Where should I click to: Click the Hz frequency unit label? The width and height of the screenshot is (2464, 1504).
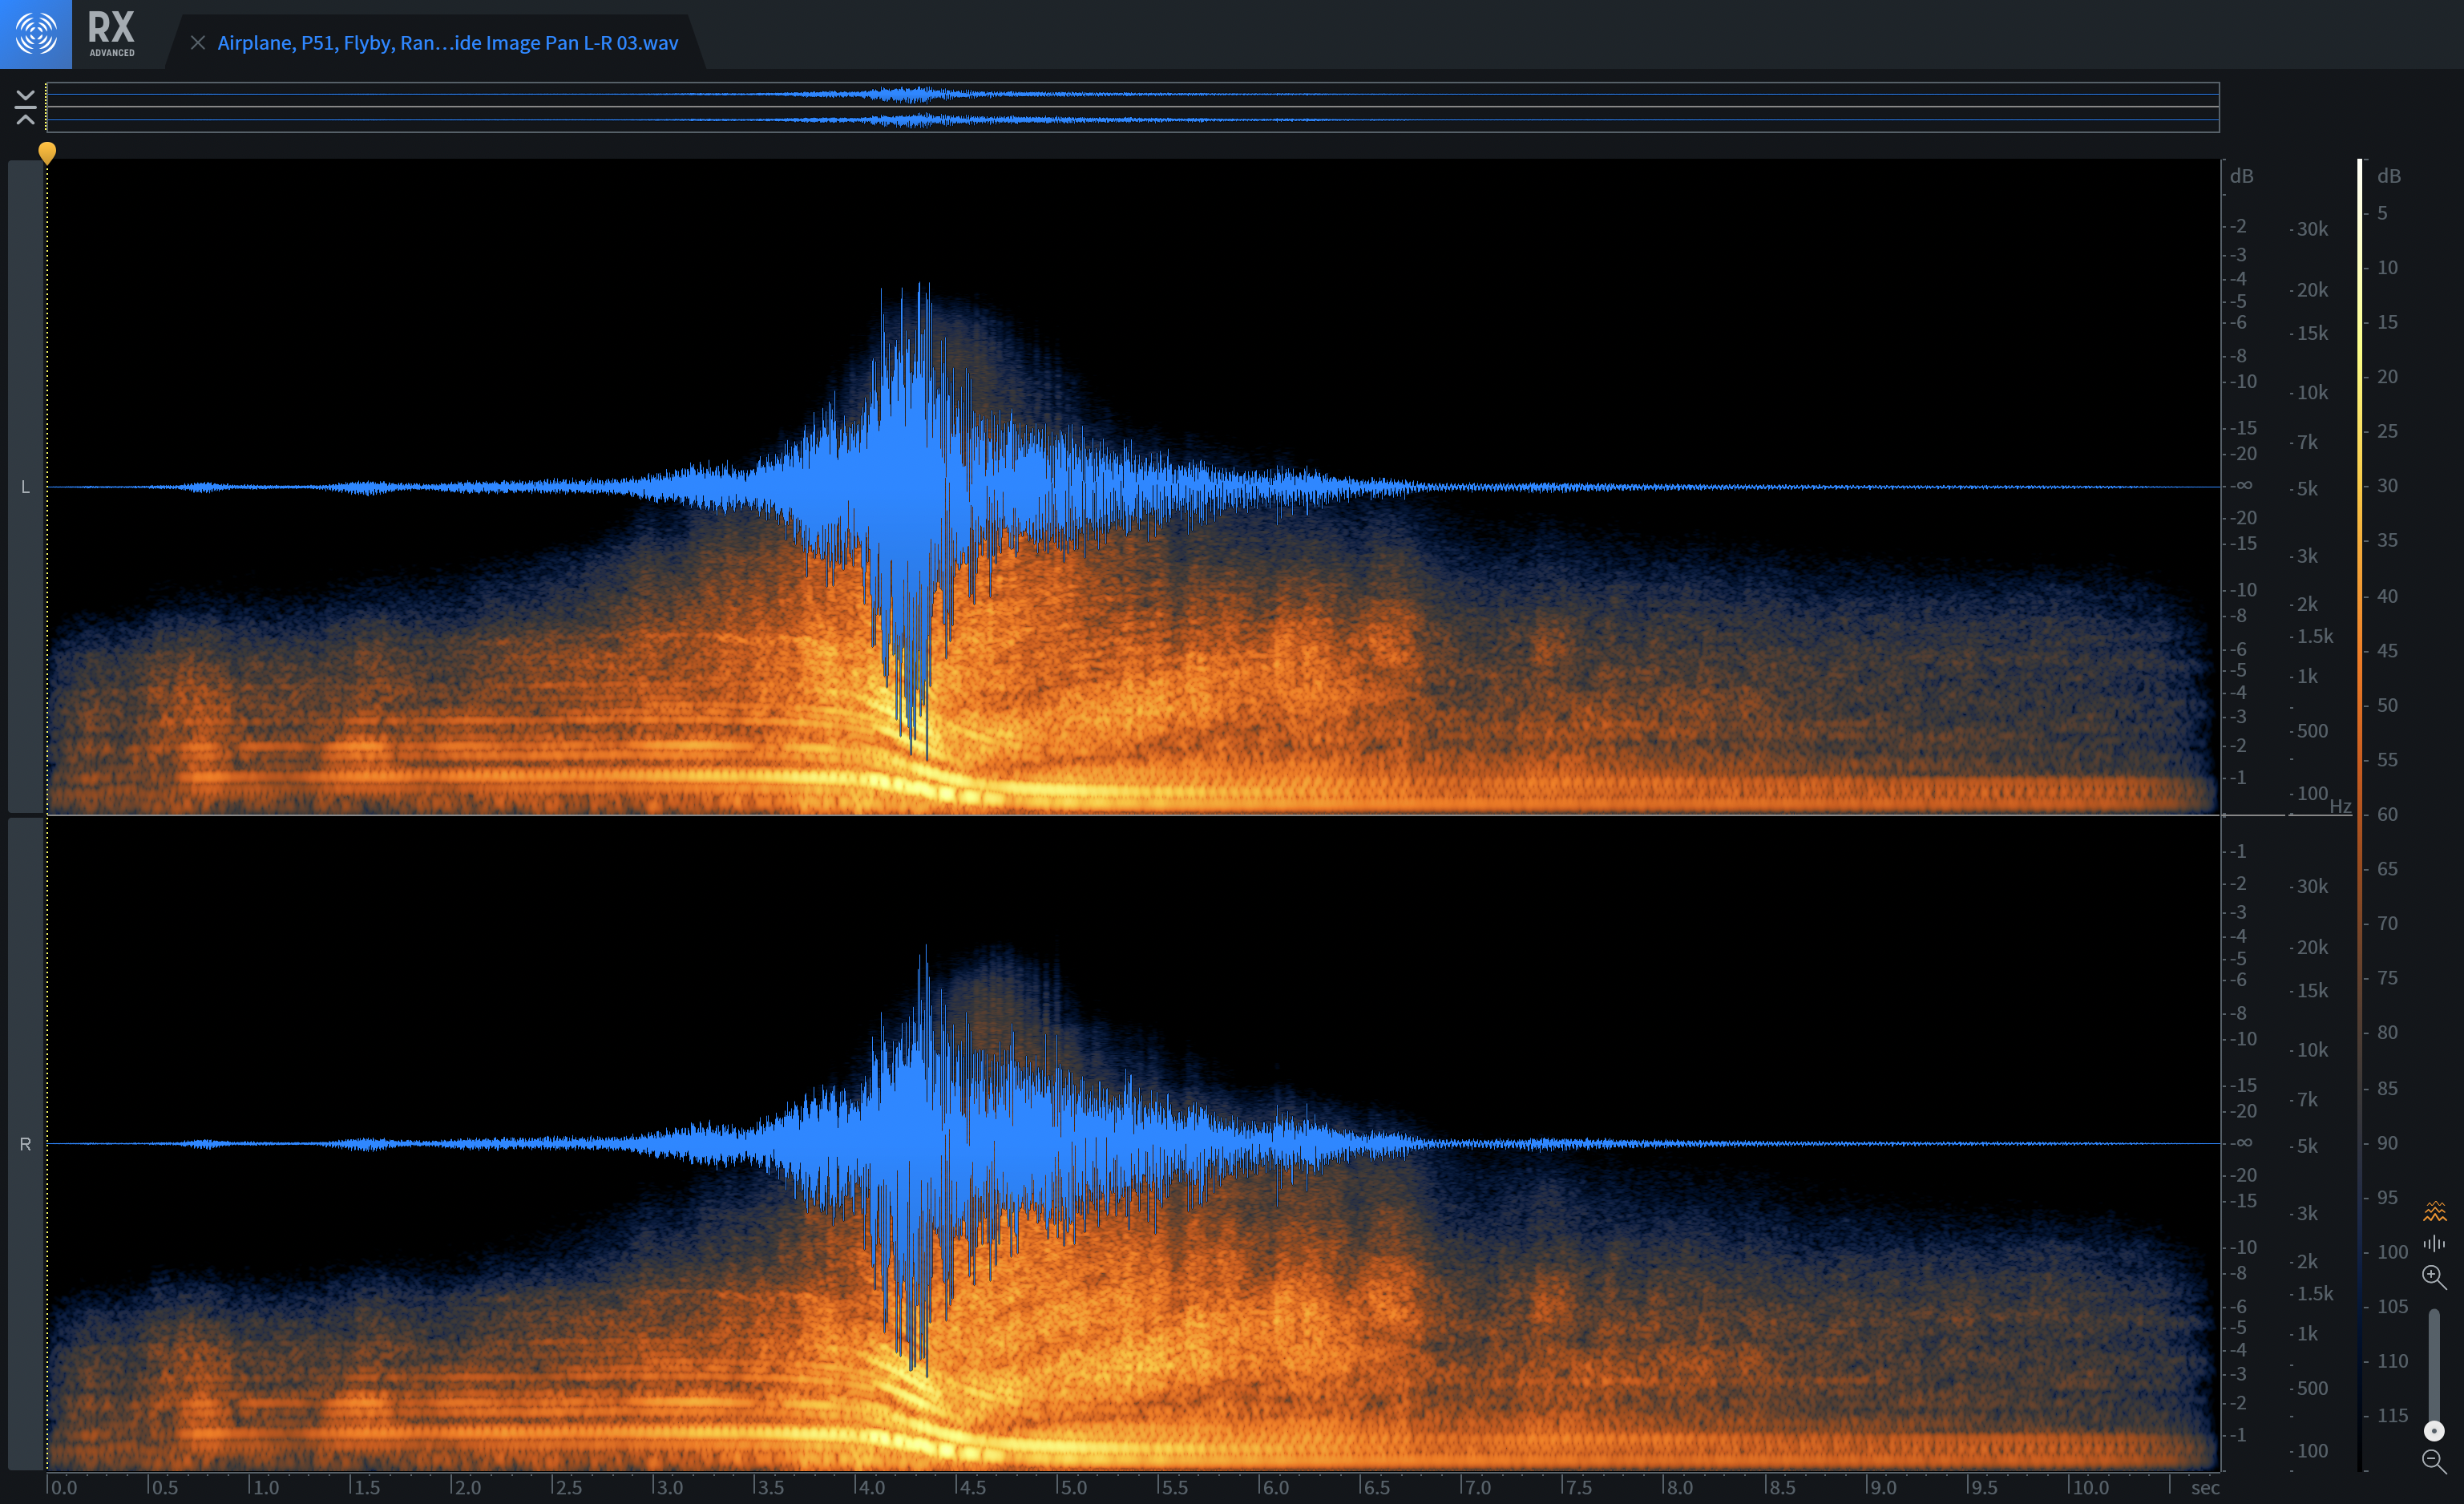[x=2340, y=806]
